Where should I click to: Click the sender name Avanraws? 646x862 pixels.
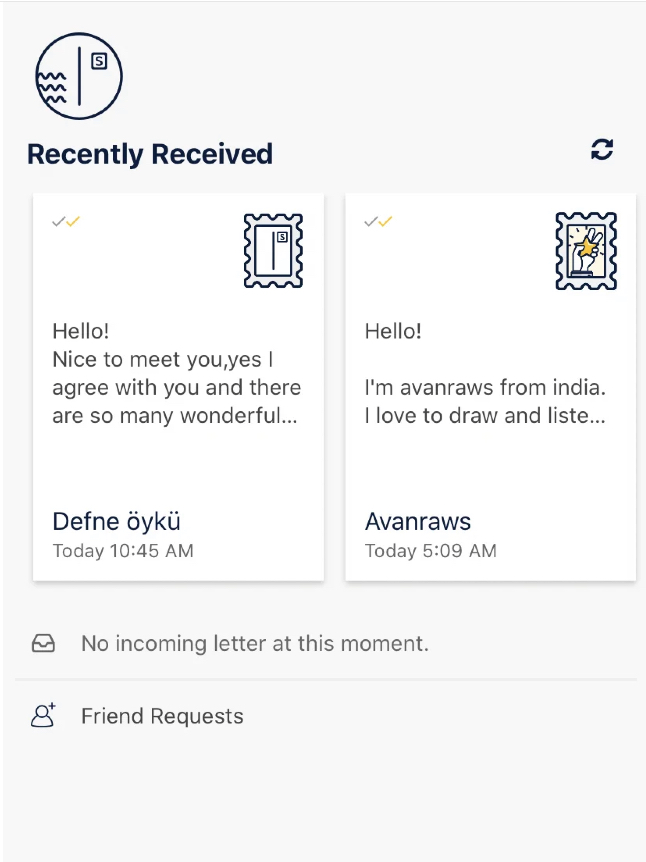pyautogui.click(x=418, y=521)
